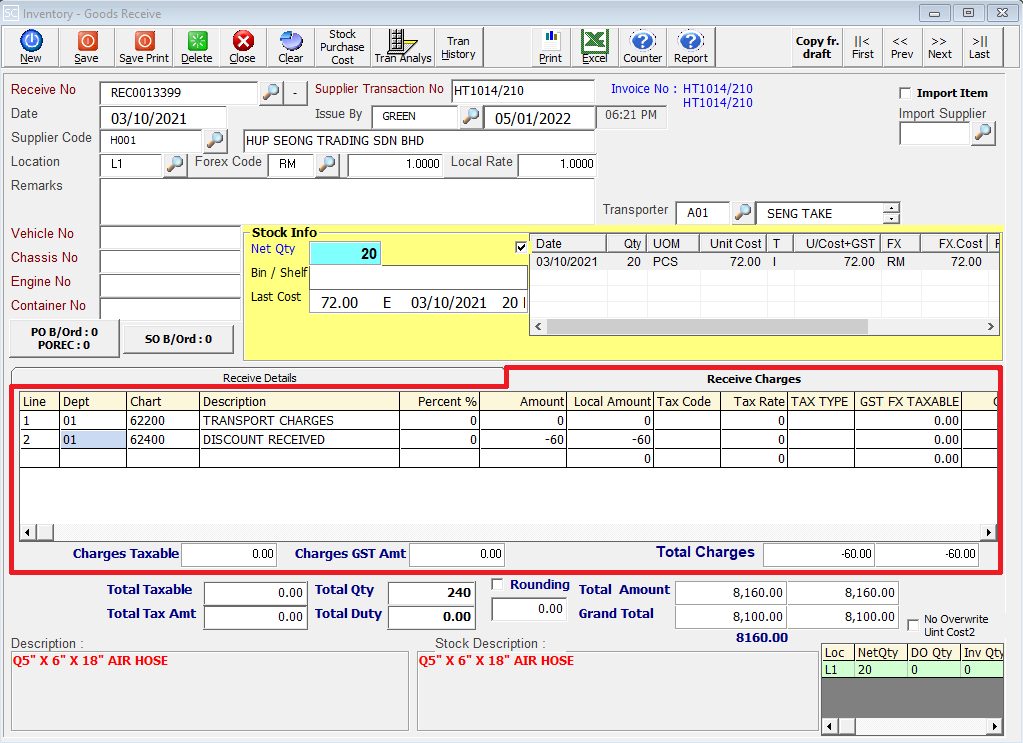Click Chart cell 62400
The width and height of the screenshot is (1023, 743).
coord(162,440)
